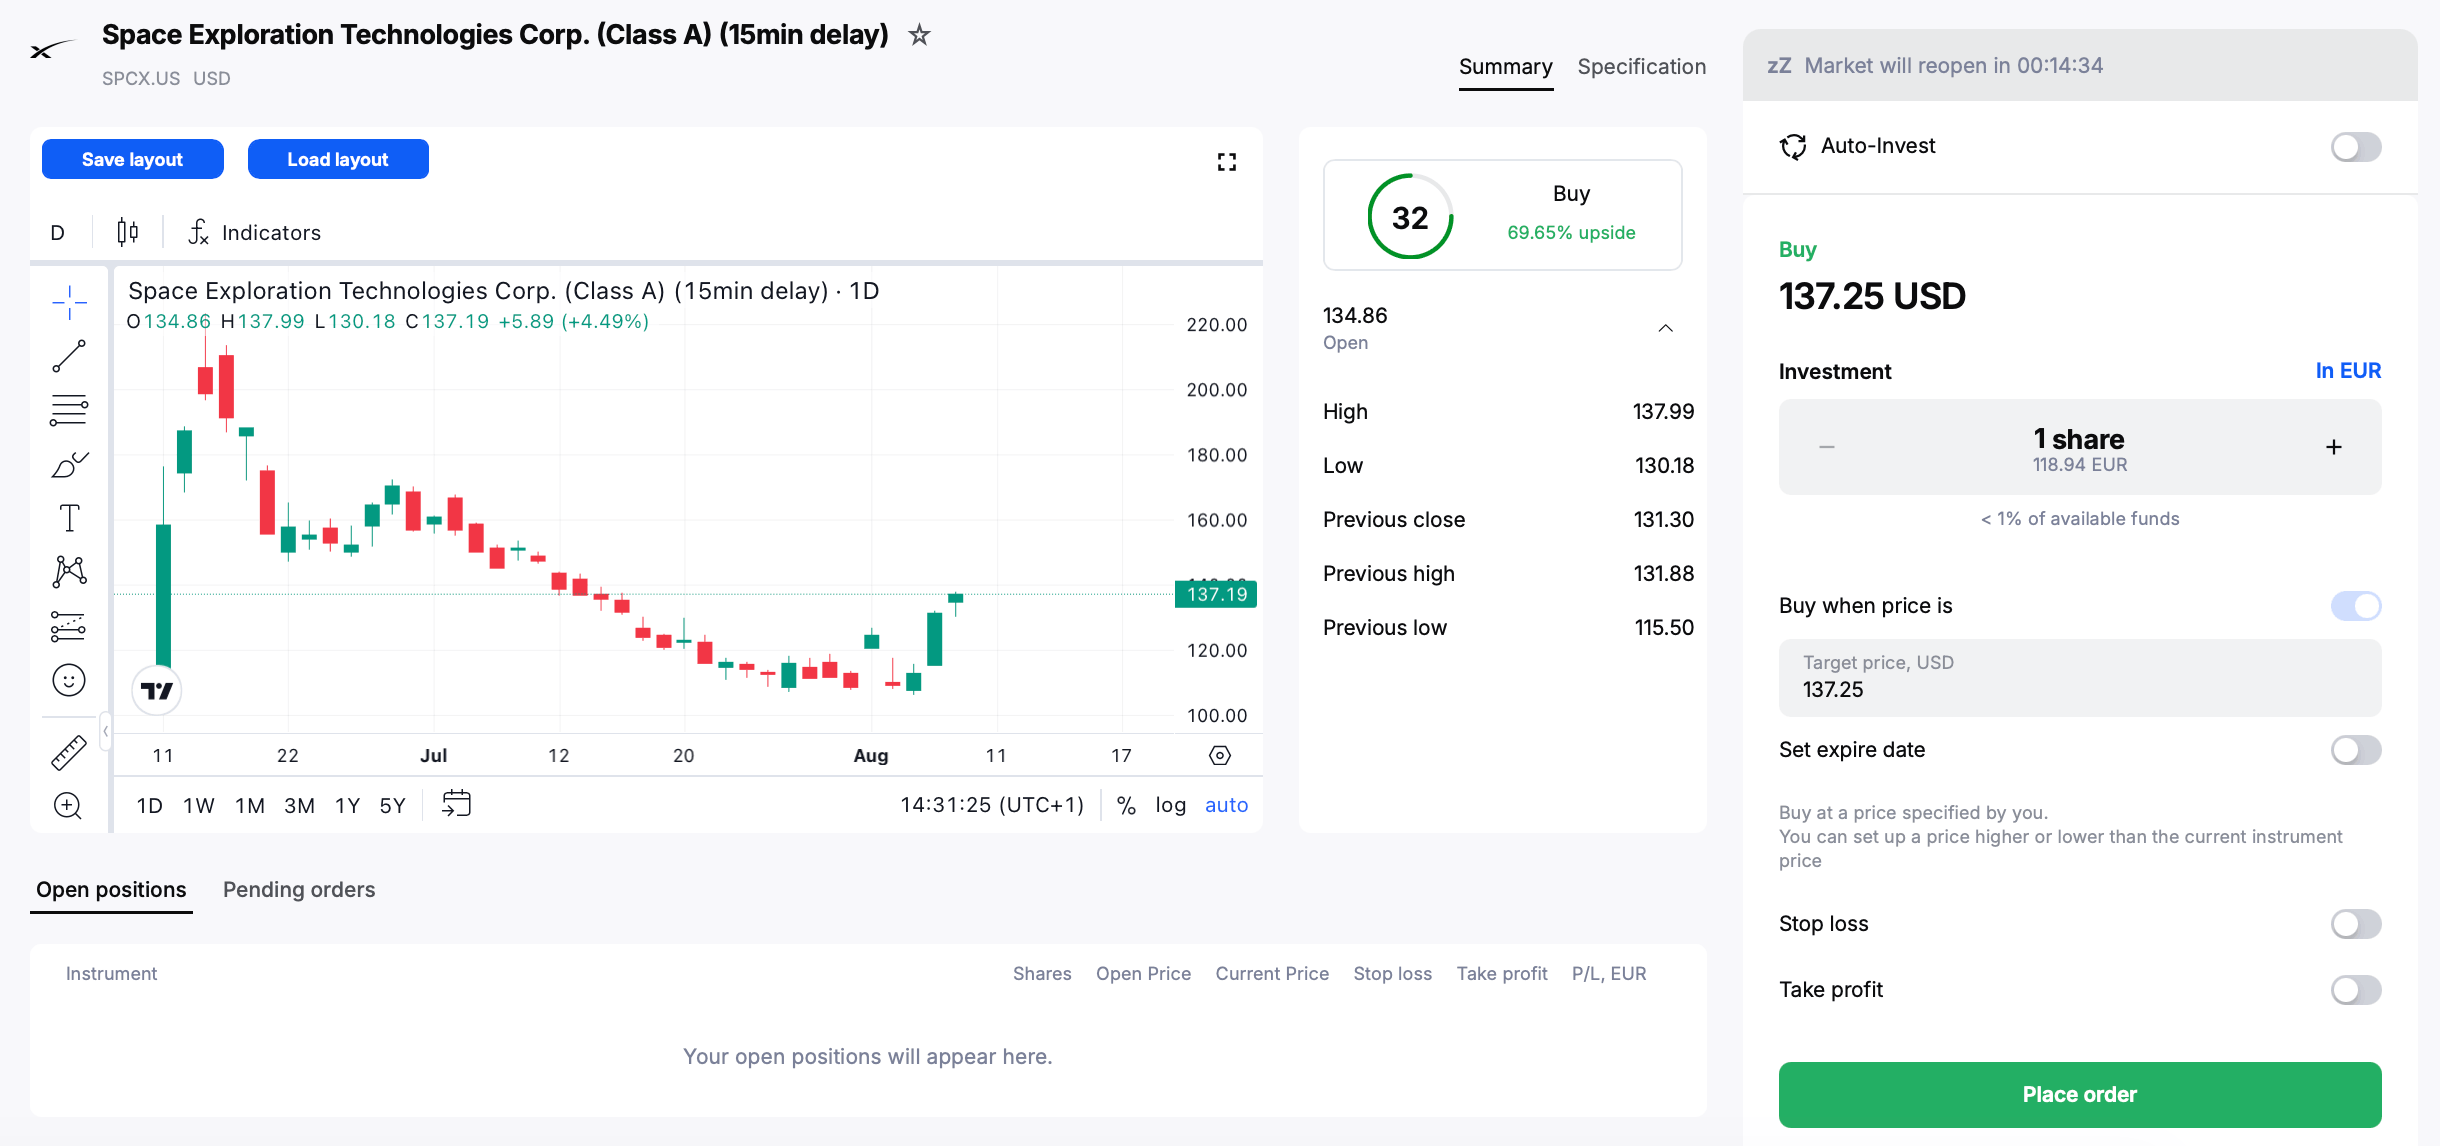This screenshot has height=1146, width=2440.
Task: Increase share quantity with plus button
Action: [x=2334, y=447]
